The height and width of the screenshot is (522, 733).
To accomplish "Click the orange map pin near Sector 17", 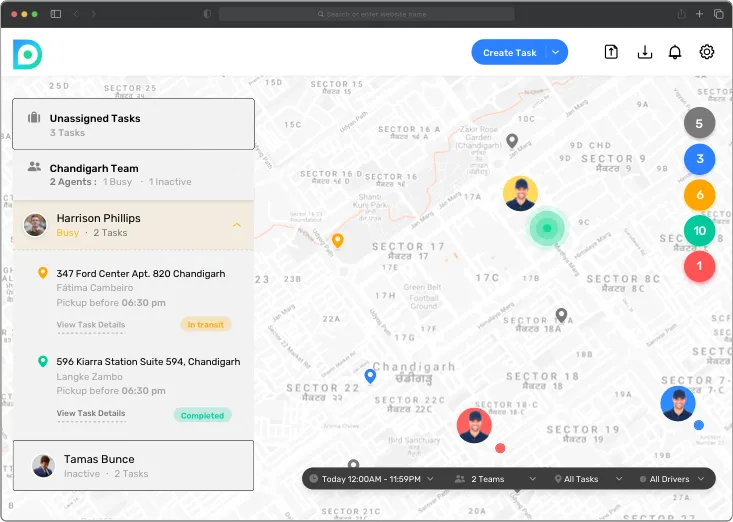I will [338, 241].
